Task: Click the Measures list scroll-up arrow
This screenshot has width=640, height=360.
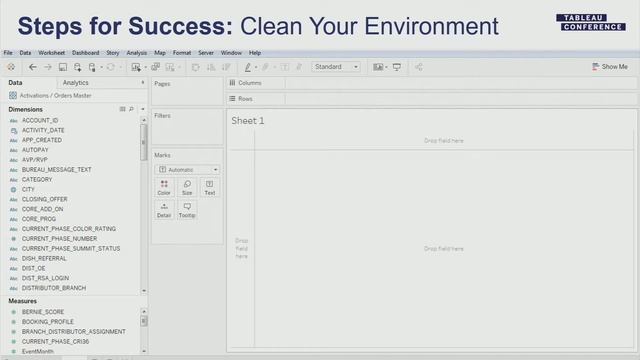Action: pos(144,311)
